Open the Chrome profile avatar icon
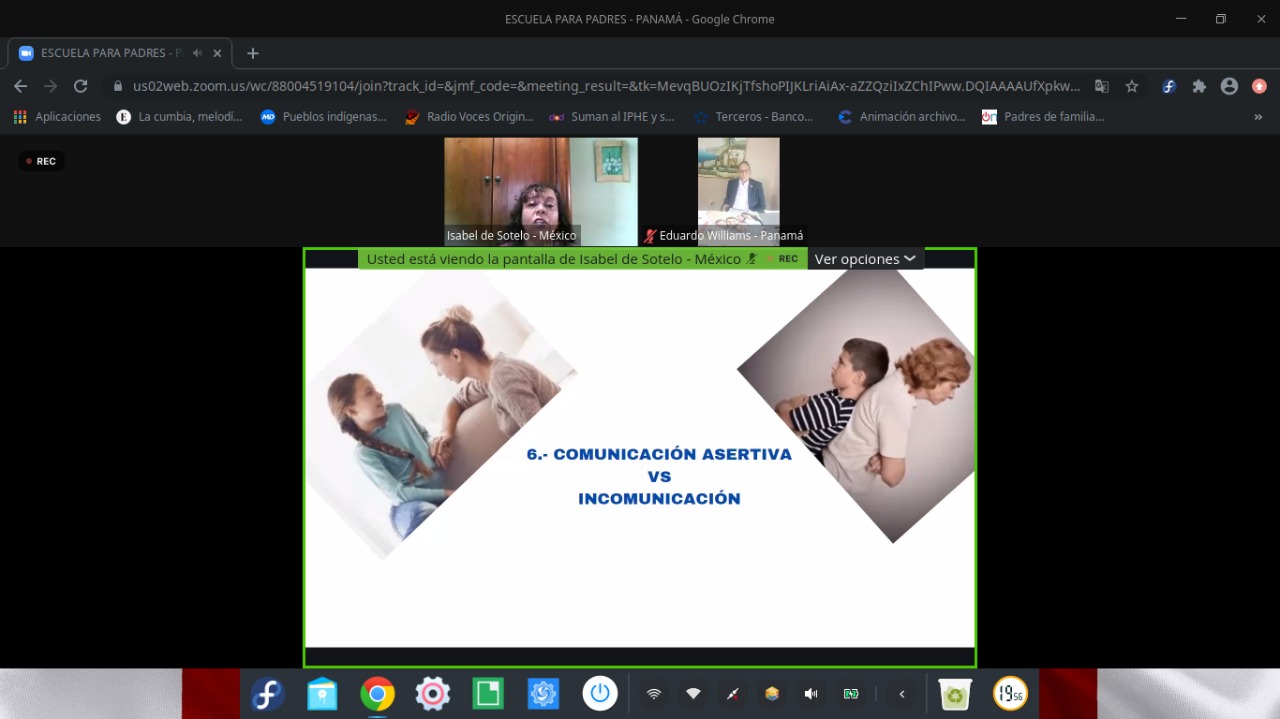 pos(1229,86)
